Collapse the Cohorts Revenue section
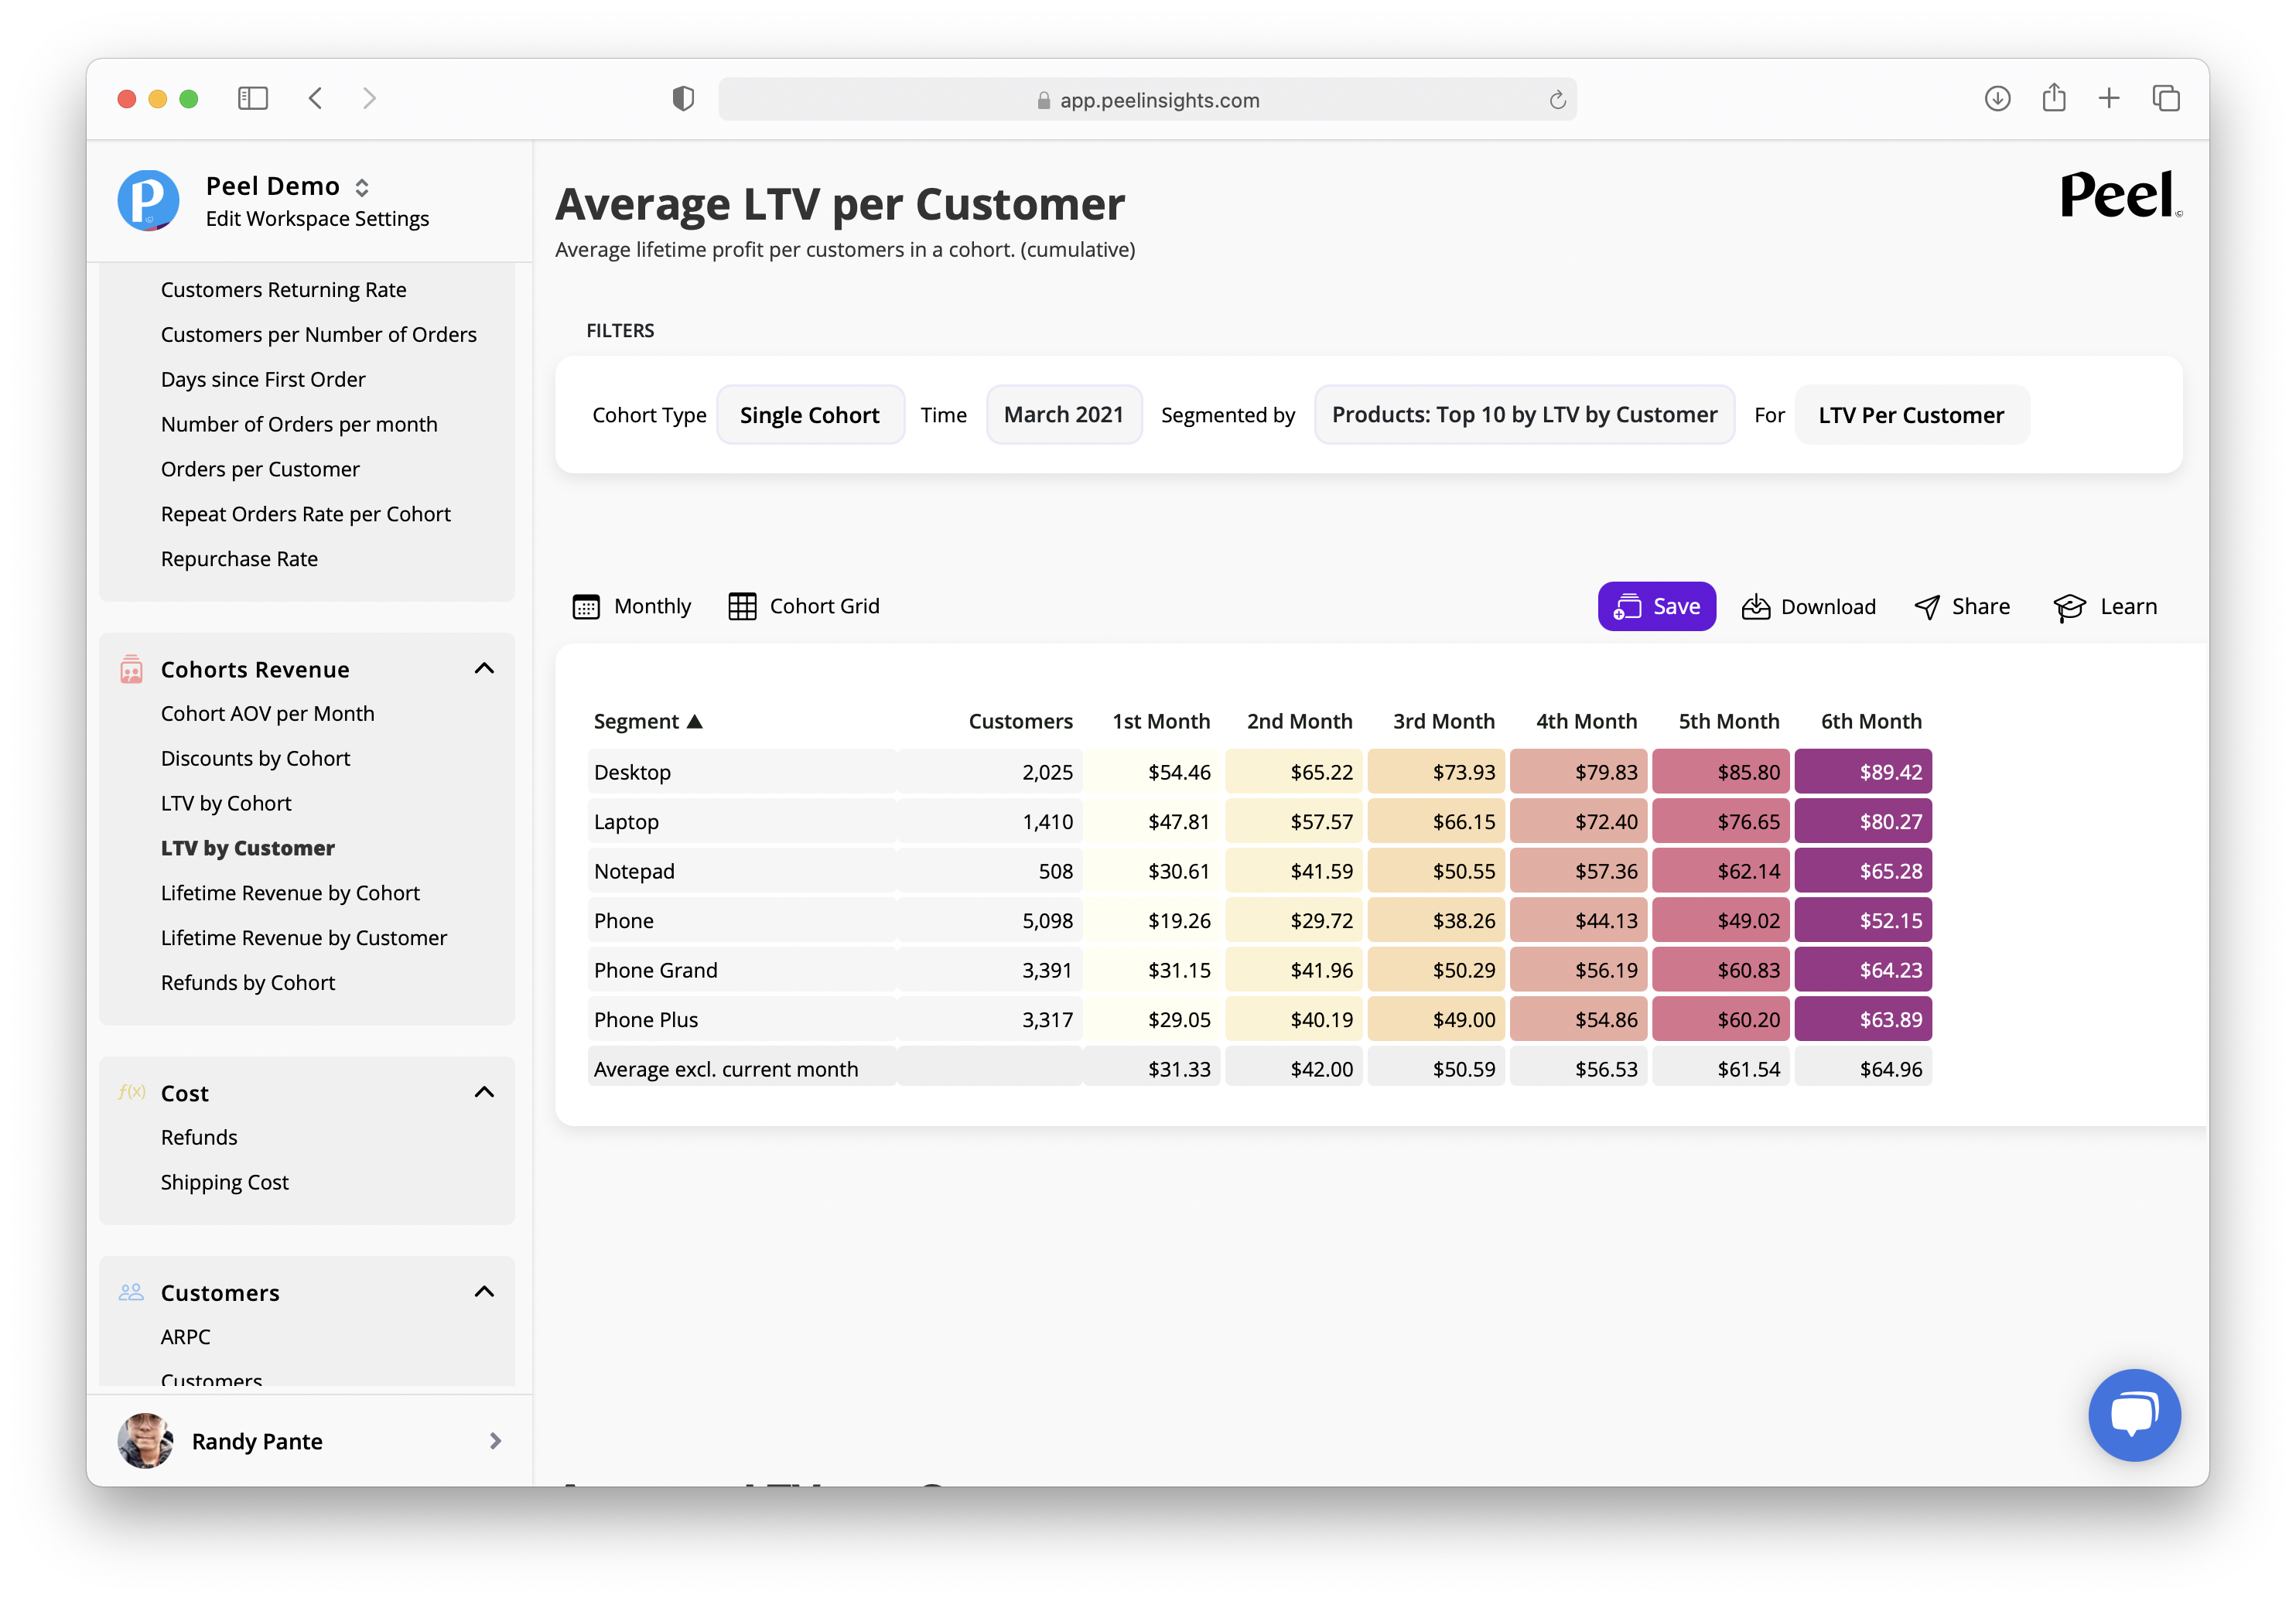2296x1601 pixels. 484,669
